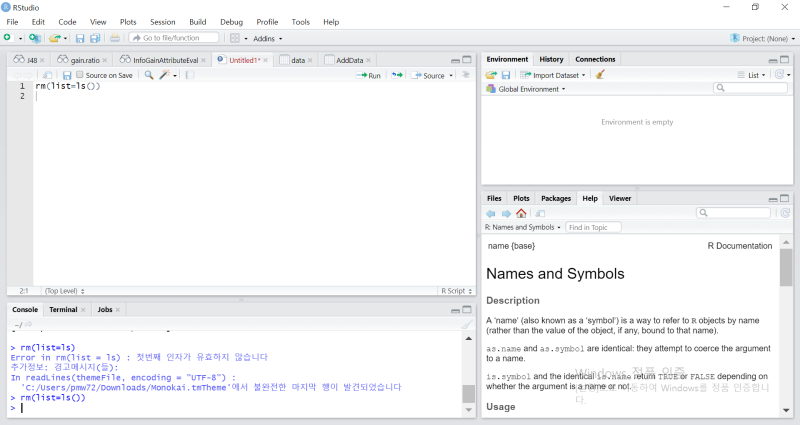The height and width of the screenshot is (425, 800).
Task: Re-run the previous code region
Action: pyautogui.click(x=397, y=75)
